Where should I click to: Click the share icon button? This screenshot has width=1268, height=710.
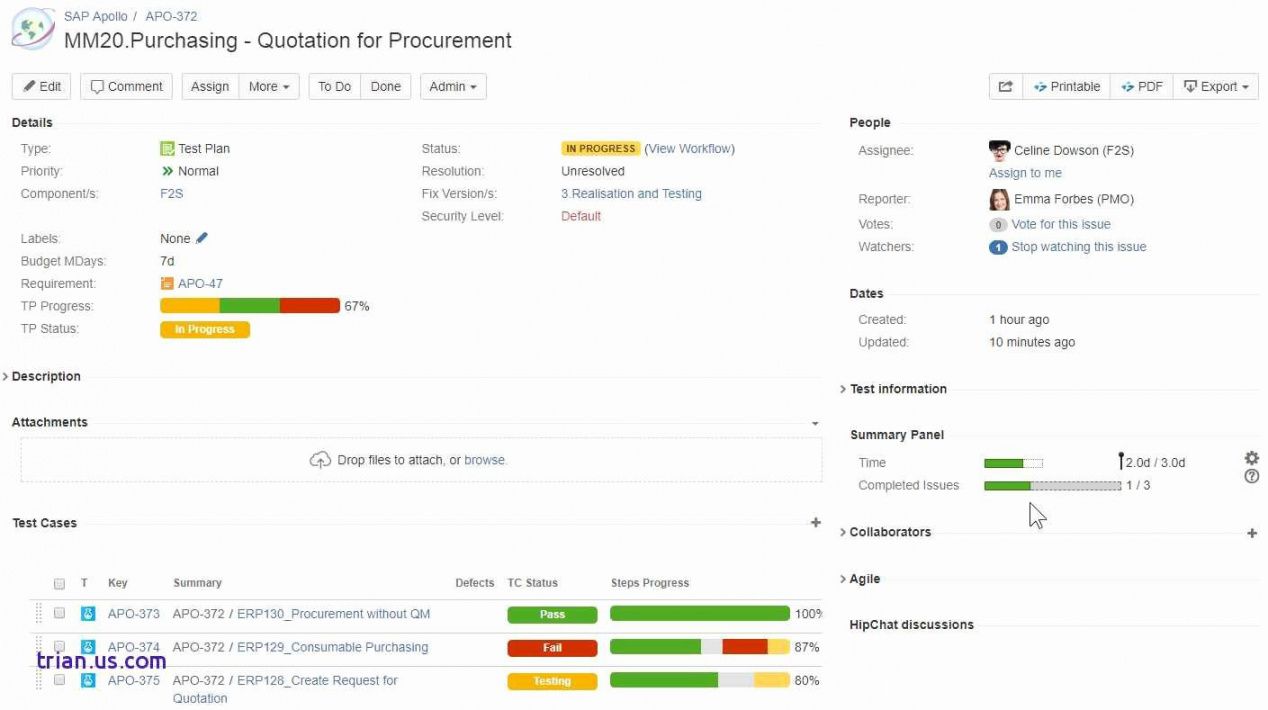click(x=1005, y=87)
